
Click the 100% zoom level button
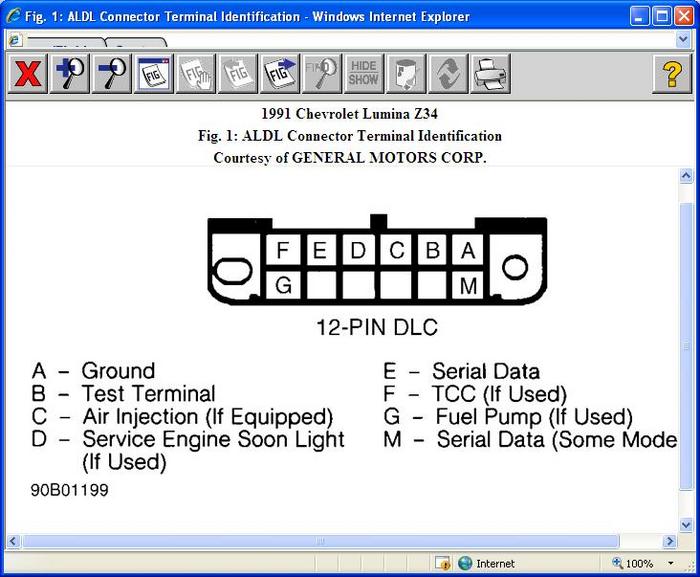click(x=633, y=564)
